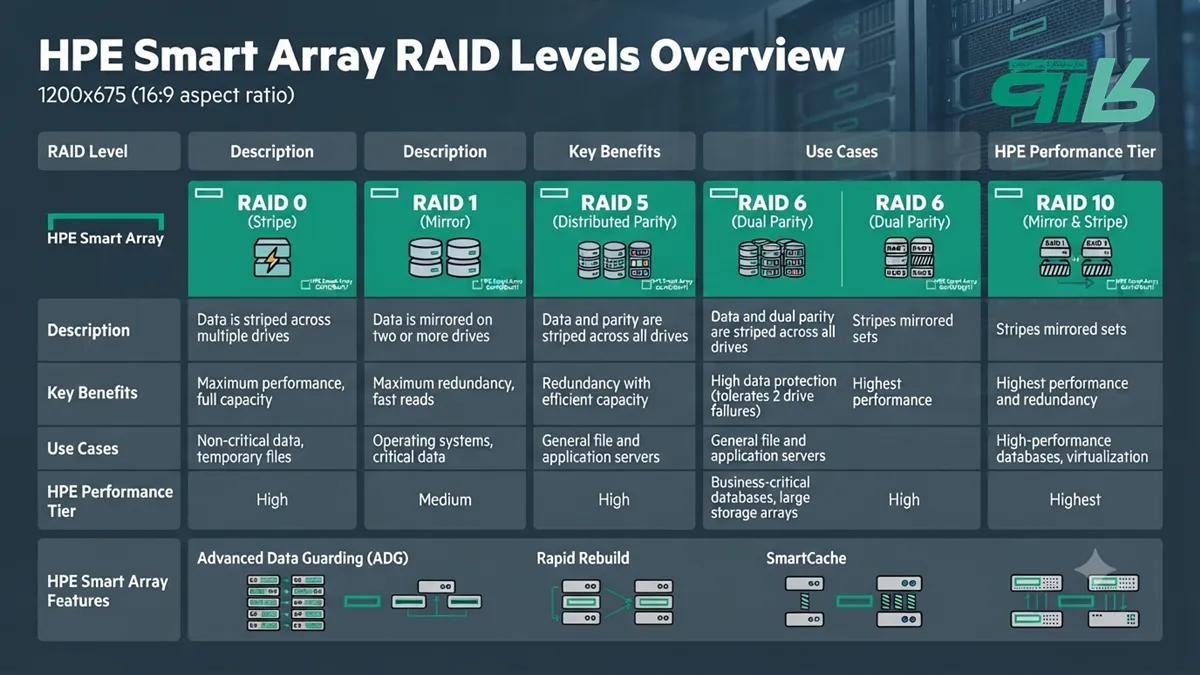1200x675 pixels.
Task: Select the Description header above RAID 1
Action: click(445, 152)
